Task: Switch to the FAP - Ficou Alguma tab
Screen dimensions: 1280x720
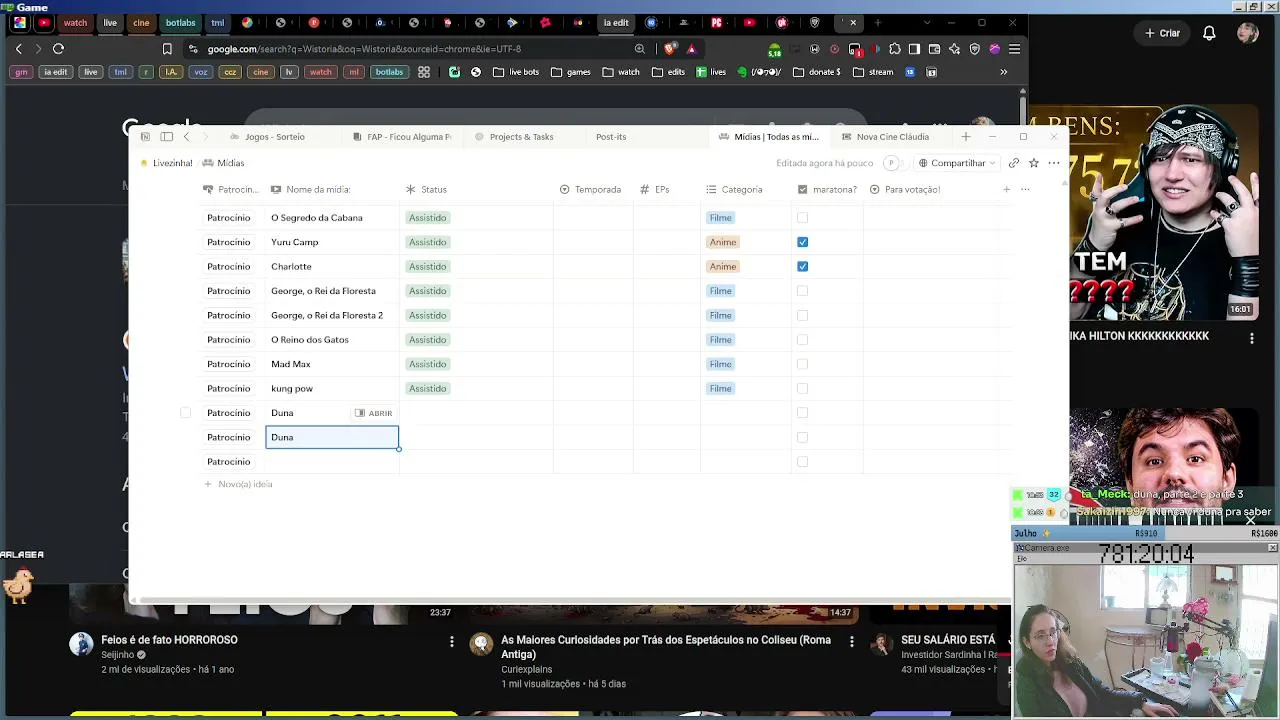Action: tap(402, 137)
